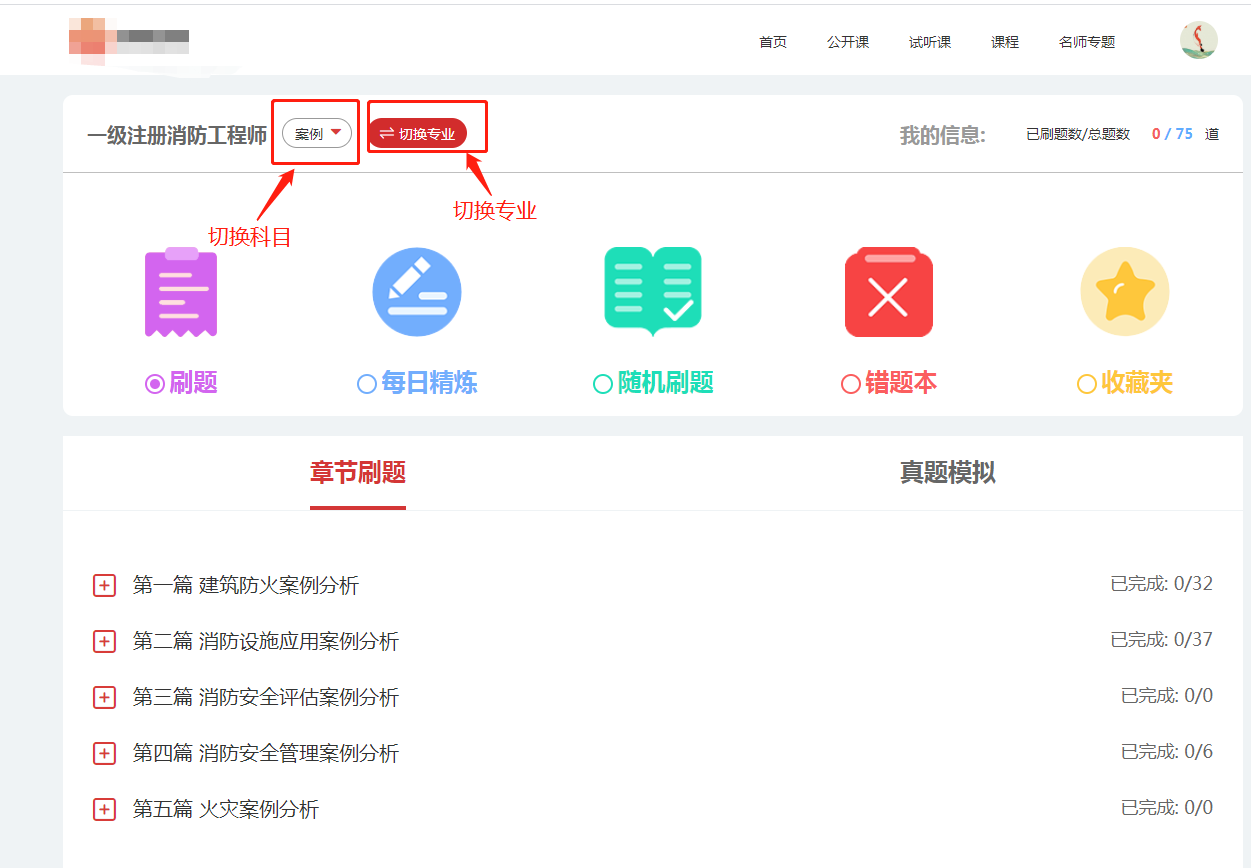Open 随机刷题 via the green book icon
This screenshot has height=868, width=1251.
pyautogui.click(x=652, y=291)
